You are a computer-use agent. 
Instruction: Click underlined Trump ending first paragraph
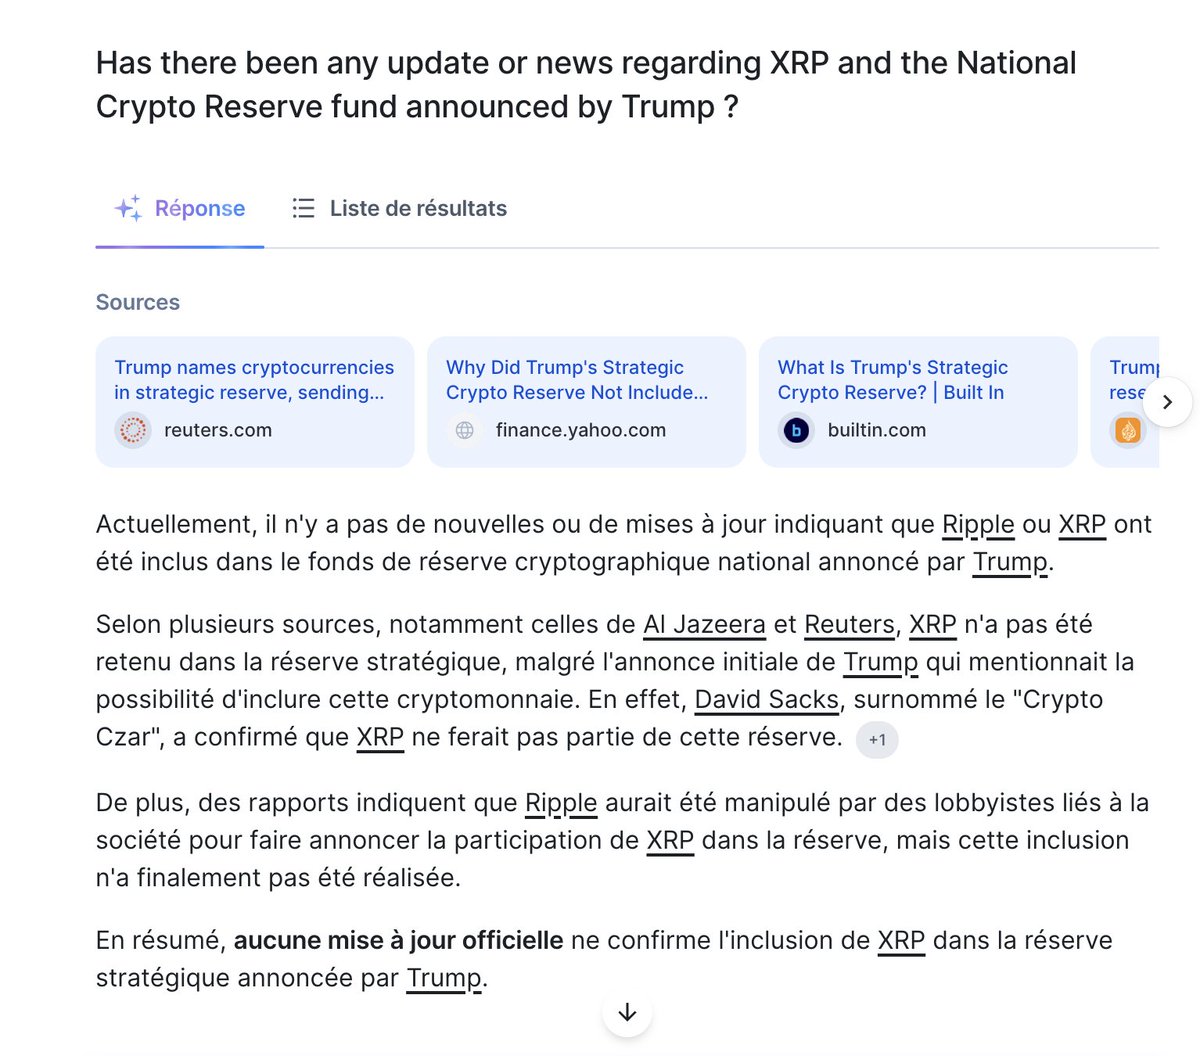point(1010,562)
